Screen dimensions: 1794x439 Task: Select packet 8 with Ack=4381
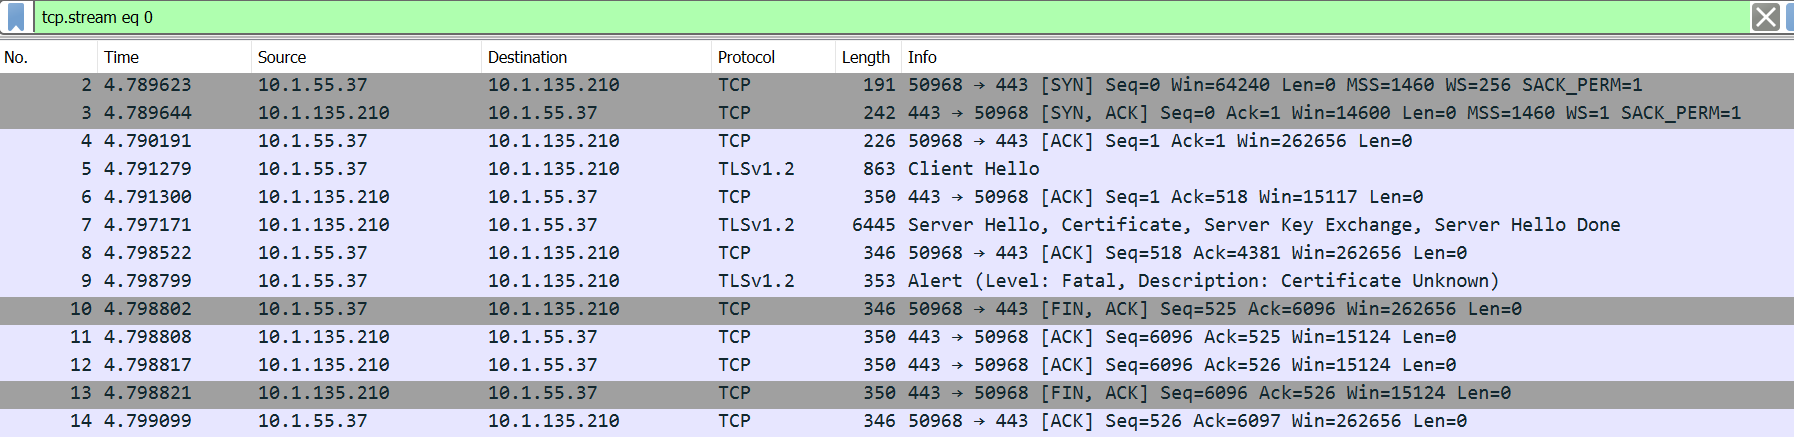tap(1187, 253)
